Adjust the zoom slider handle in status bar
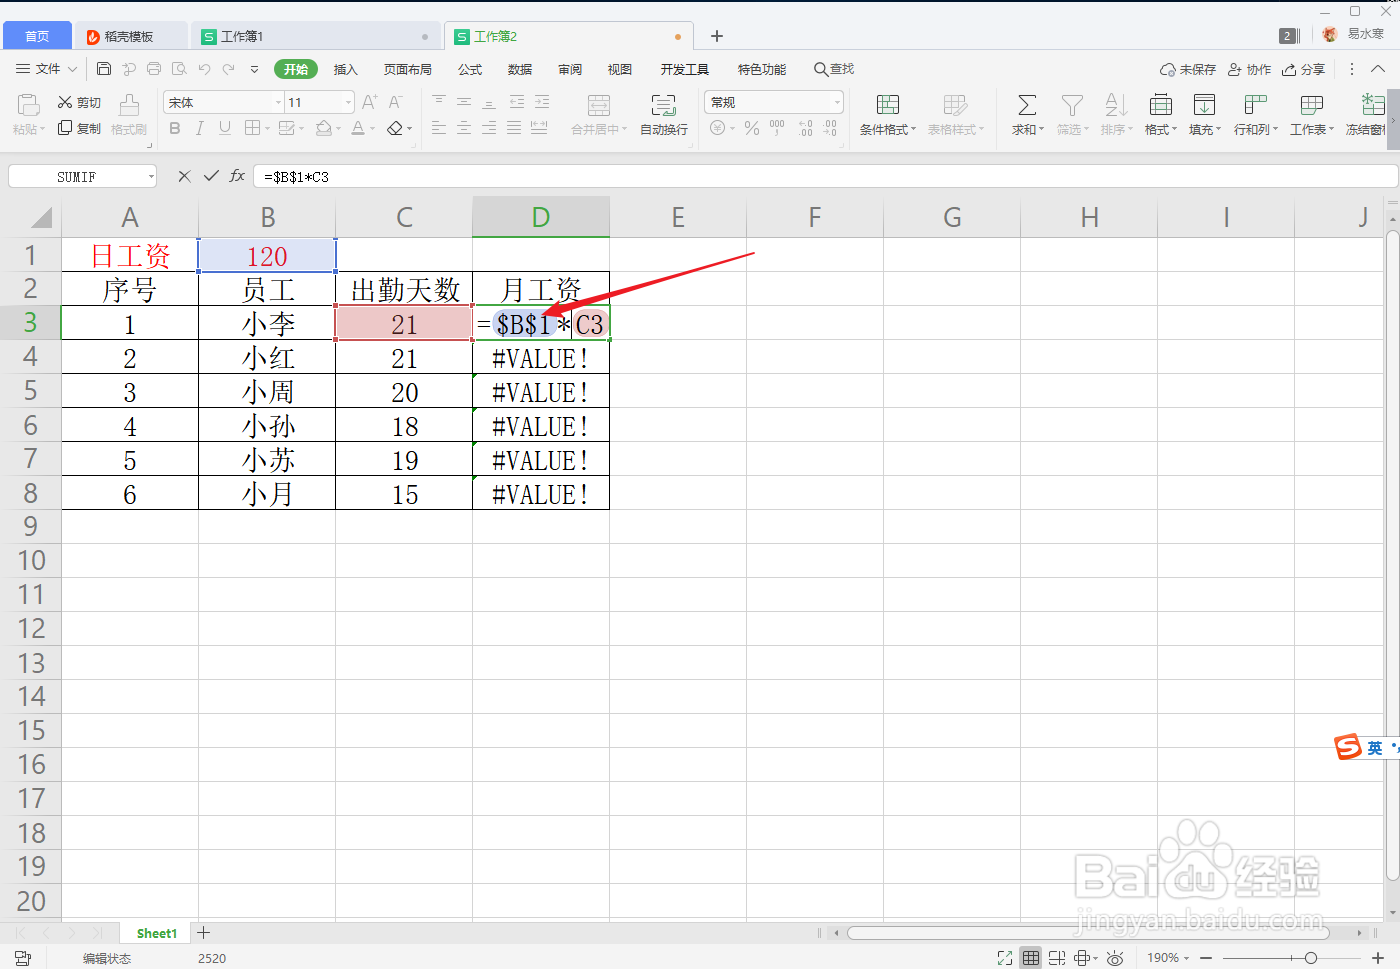Screen dimensions: 1400x969 coord(1311,958)
